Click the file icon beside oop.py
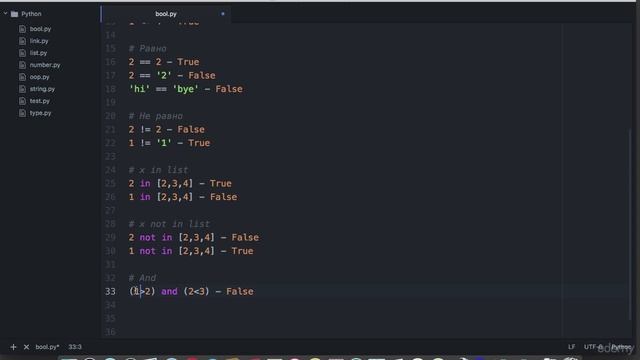This screenshot has width=640, height=360. coord(22,77)
